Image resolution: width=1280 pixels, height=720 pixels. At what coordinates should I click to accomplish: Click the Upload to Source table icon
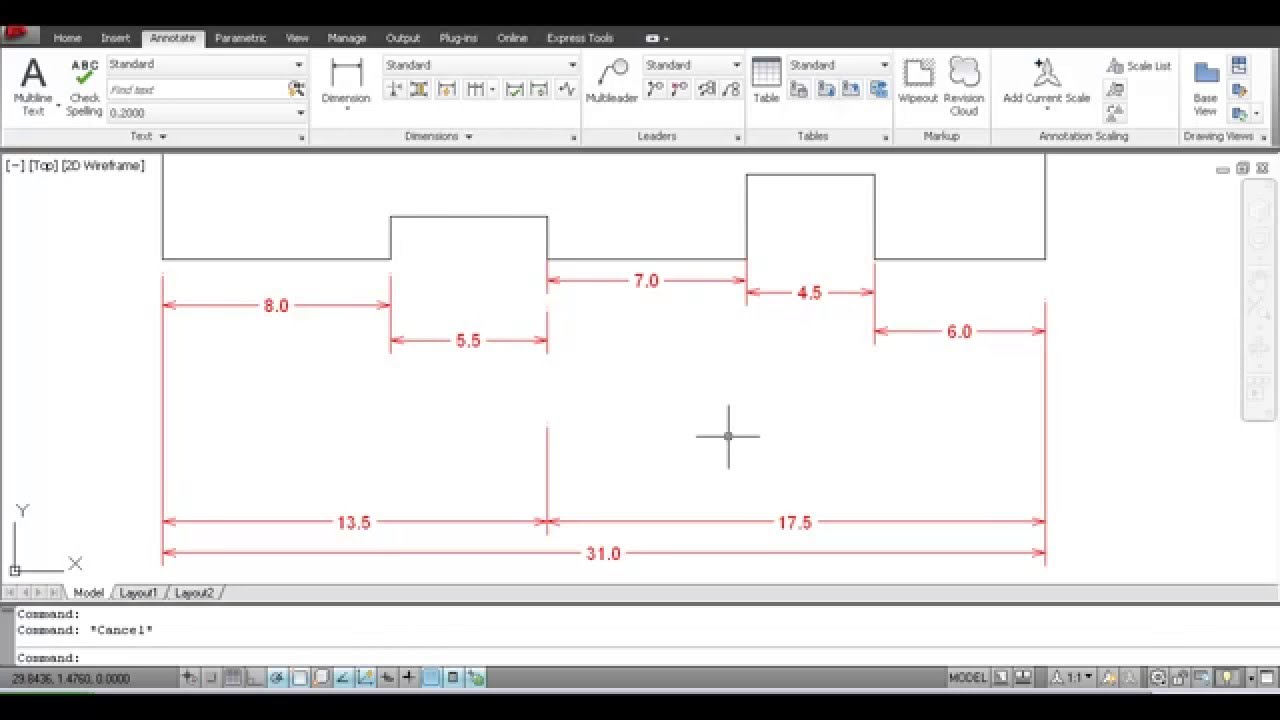point(852,89)
